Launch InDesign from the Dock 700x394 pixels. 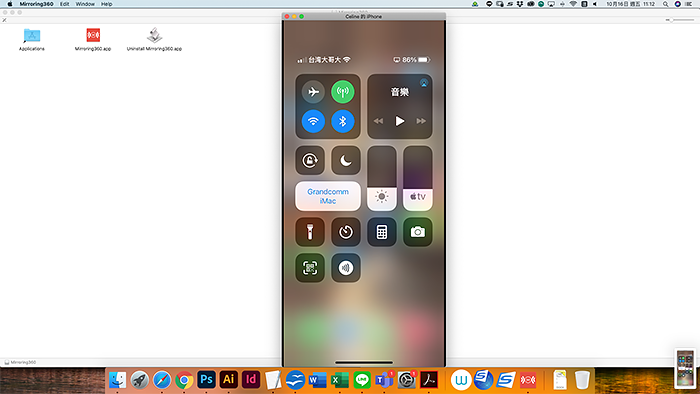251,380
